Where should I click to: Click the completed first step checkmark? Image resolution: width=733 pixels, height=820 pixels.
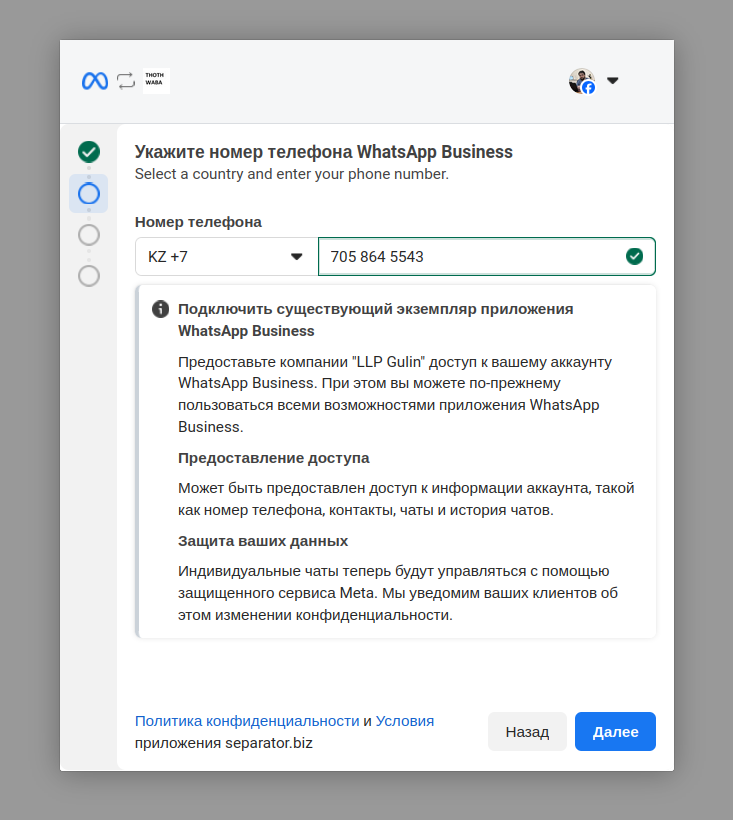89,152
